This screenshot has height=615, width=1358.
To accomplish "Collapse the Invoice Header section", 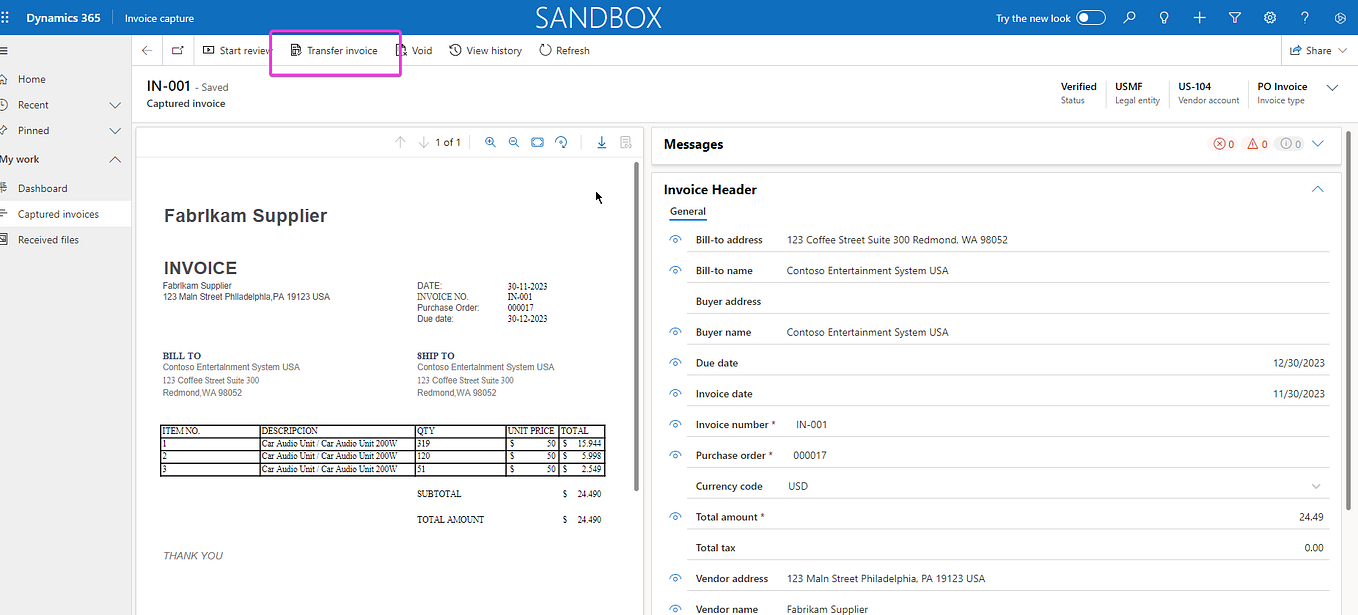I will pyautogui.click(x=1317, y=188).
